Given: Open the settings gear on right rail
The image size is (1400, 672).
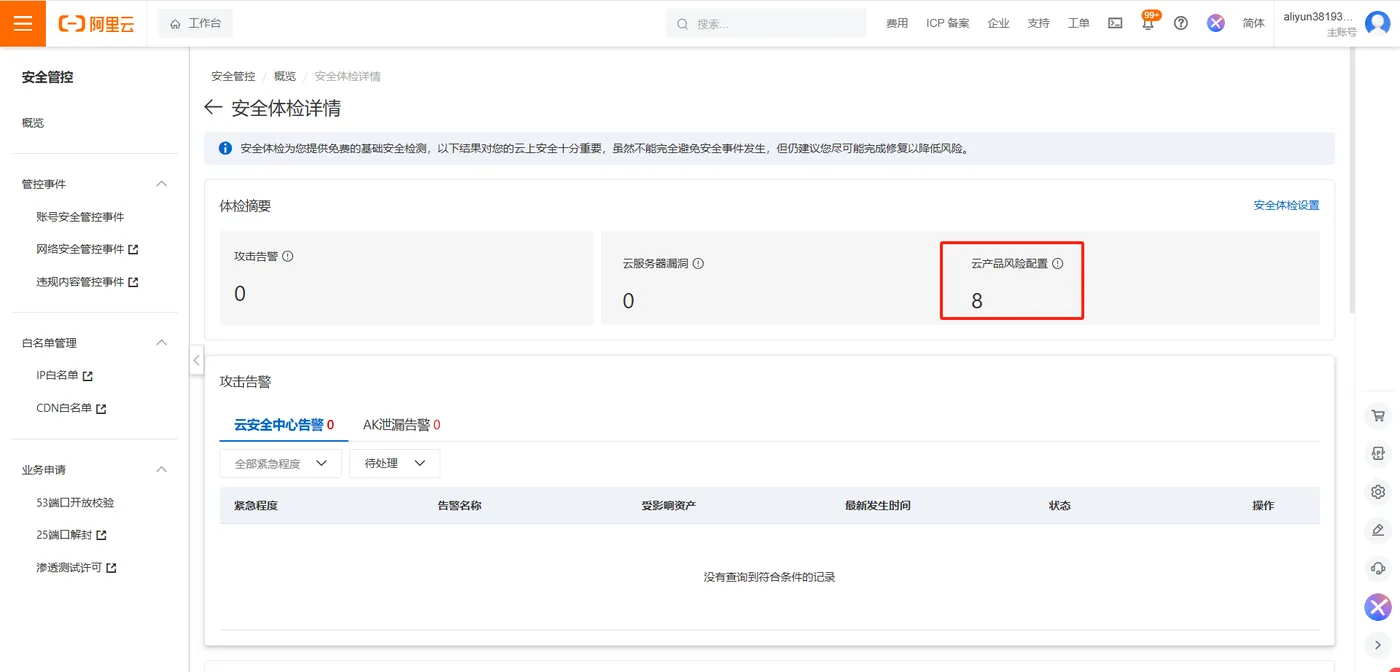Looking at the screenshot, I should coord(1378,492).
